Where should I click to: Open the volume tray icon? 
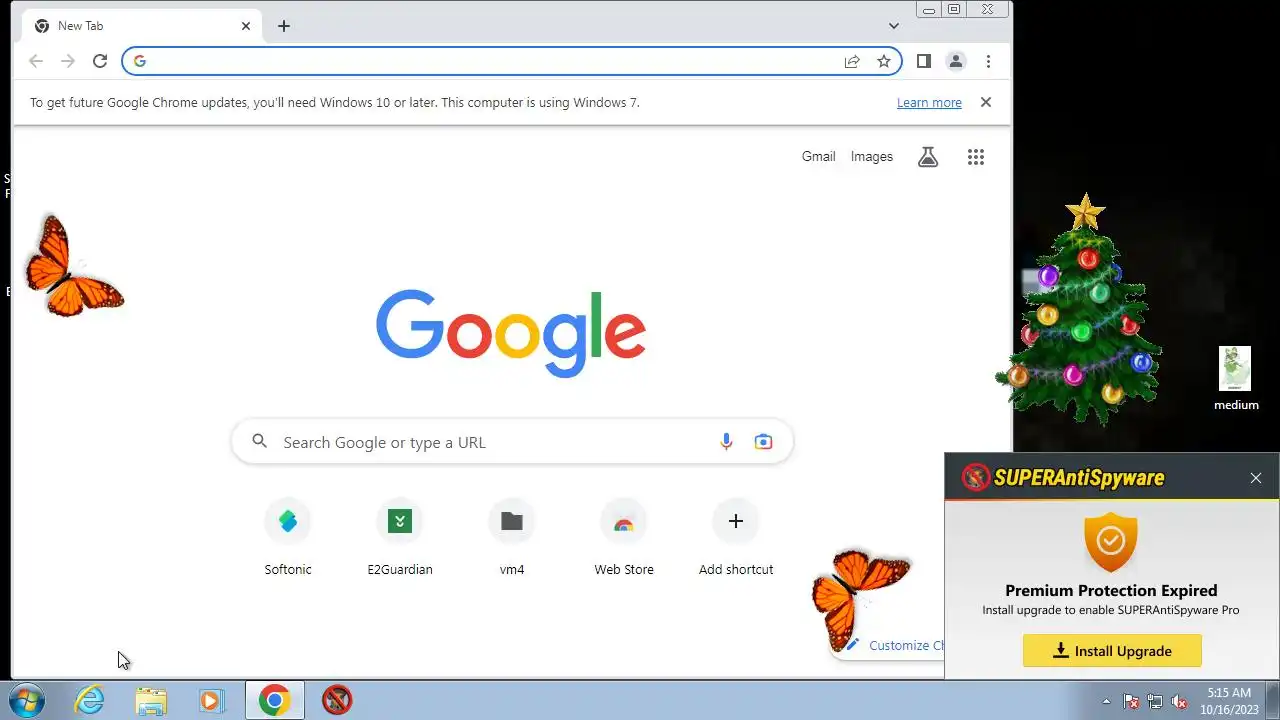1179,701
